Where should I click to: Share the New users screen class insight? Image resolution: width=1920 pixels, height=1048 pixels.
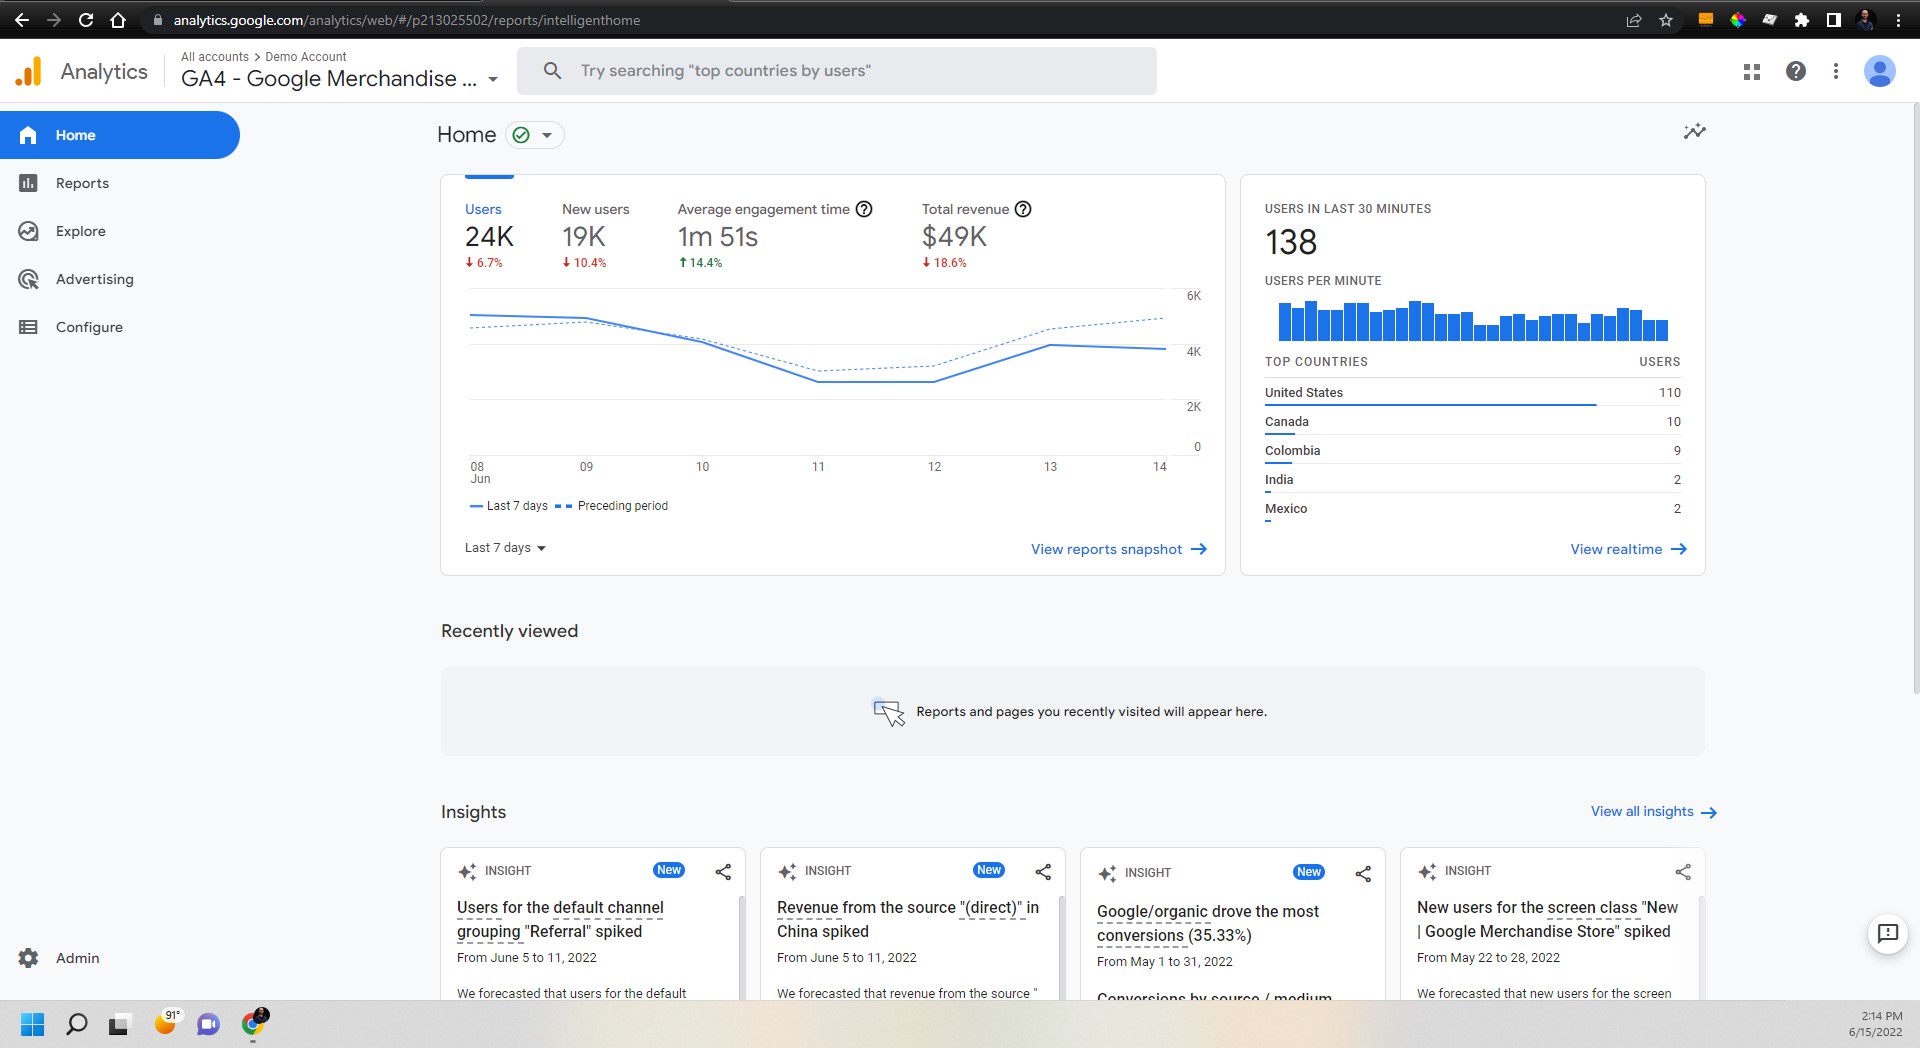point(1683,872)
